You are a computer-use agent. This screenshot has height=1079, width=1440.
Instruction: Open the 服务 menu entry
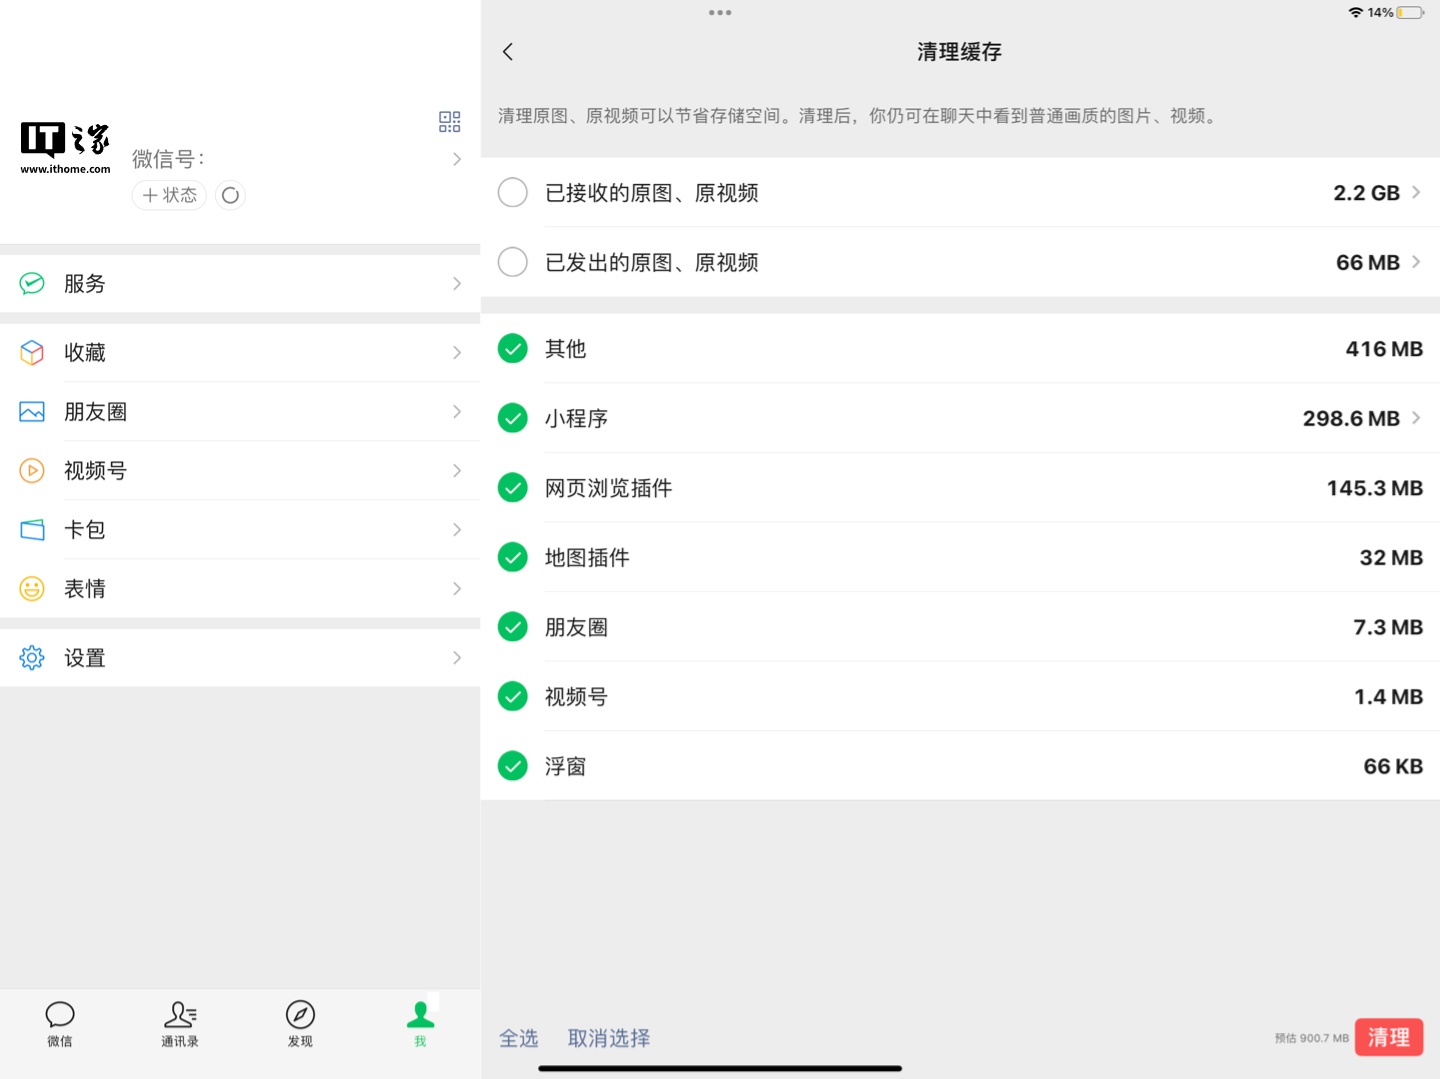[x=240, y=284]
